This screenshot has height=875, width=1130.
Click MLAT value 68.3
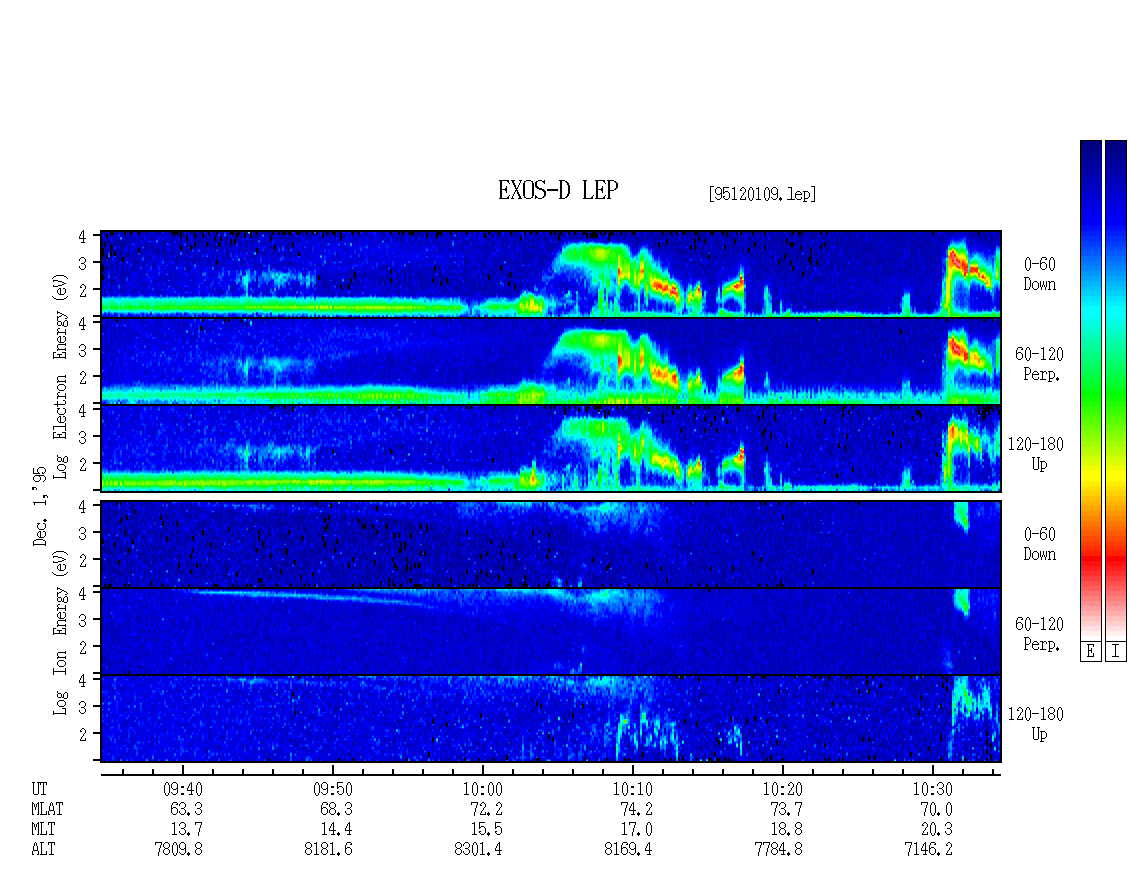337,809
